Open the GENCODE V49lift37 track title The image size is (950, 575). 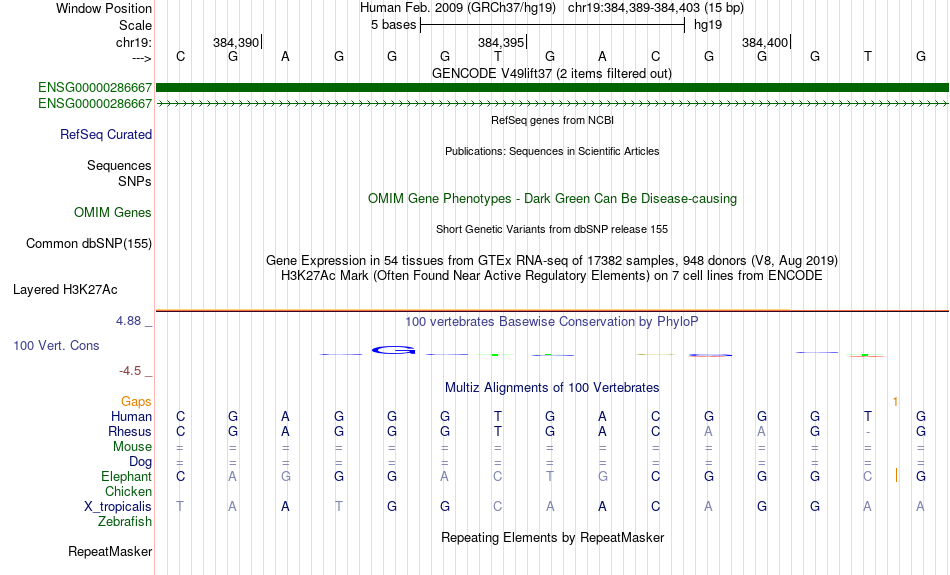click(551, 73)
